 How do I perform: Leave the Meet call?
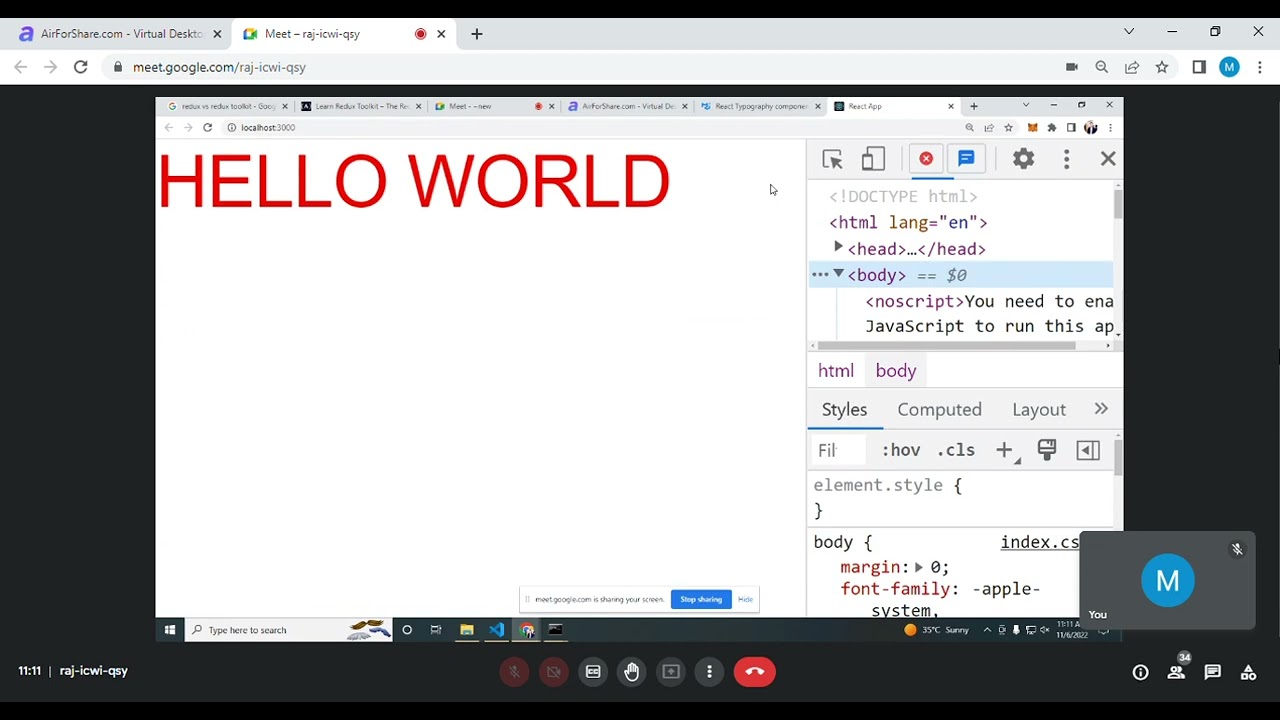755,672
